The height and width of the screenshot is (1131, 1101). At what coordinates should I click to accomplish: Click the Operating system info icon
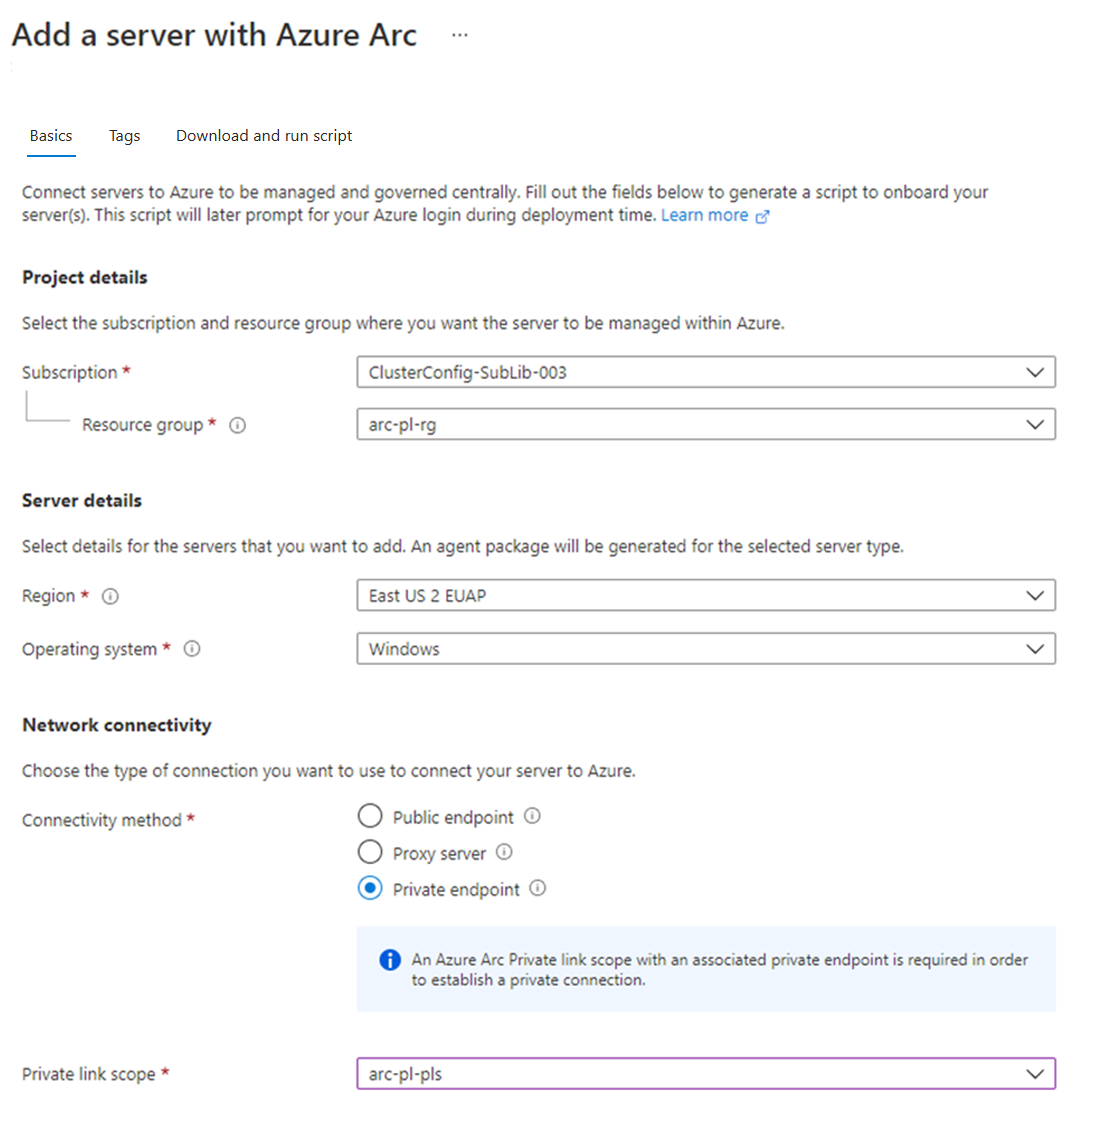click(191, 649)
